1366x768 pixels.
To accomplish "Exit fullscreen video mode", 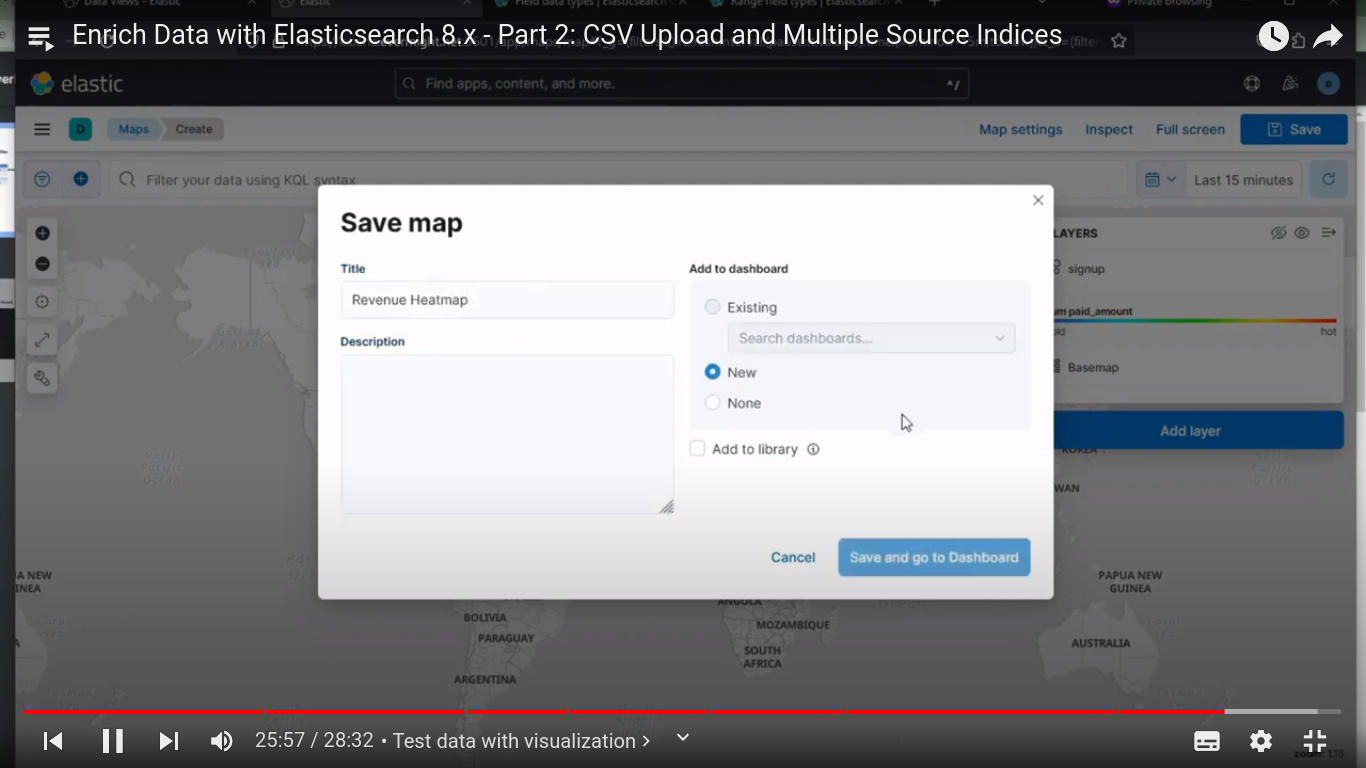I will 1315,741.
